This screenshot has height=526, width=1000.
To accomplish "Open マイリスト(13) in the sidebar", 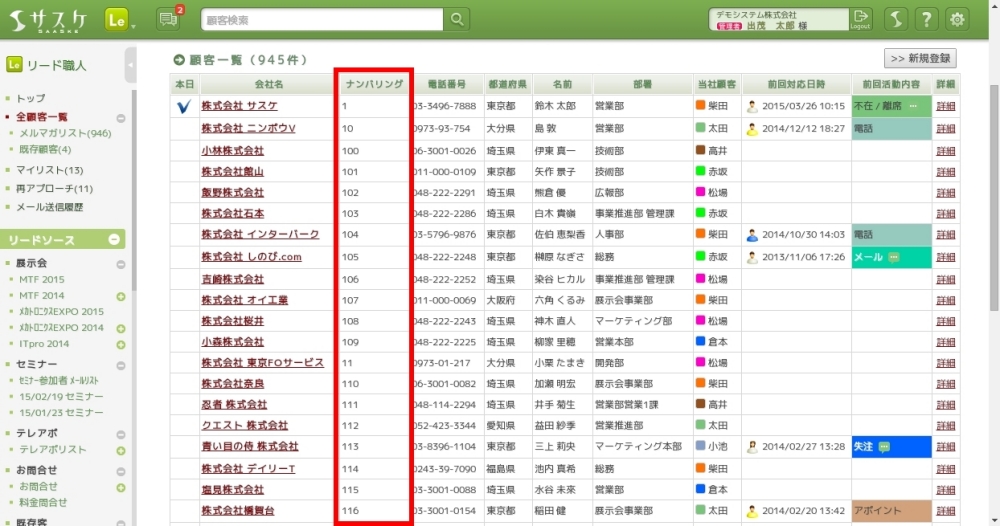I will tap(50, 170).
